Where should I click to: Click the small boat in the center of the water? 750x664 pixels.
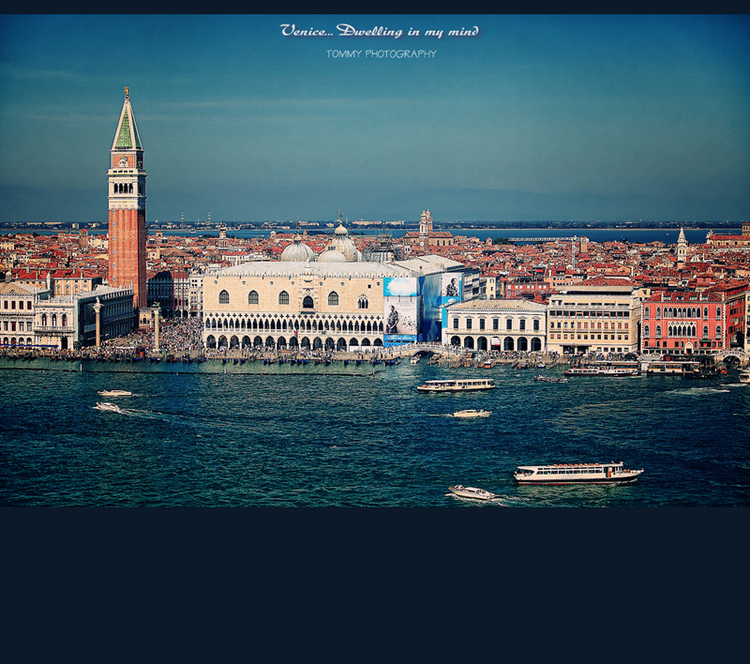coord(470,413)
